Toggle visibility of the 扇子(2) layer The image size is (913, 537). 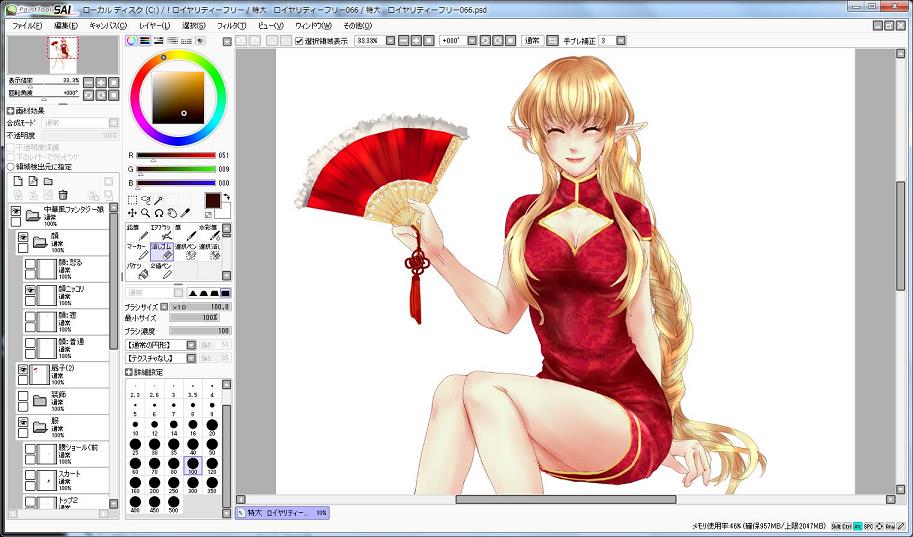coord(23,369)
